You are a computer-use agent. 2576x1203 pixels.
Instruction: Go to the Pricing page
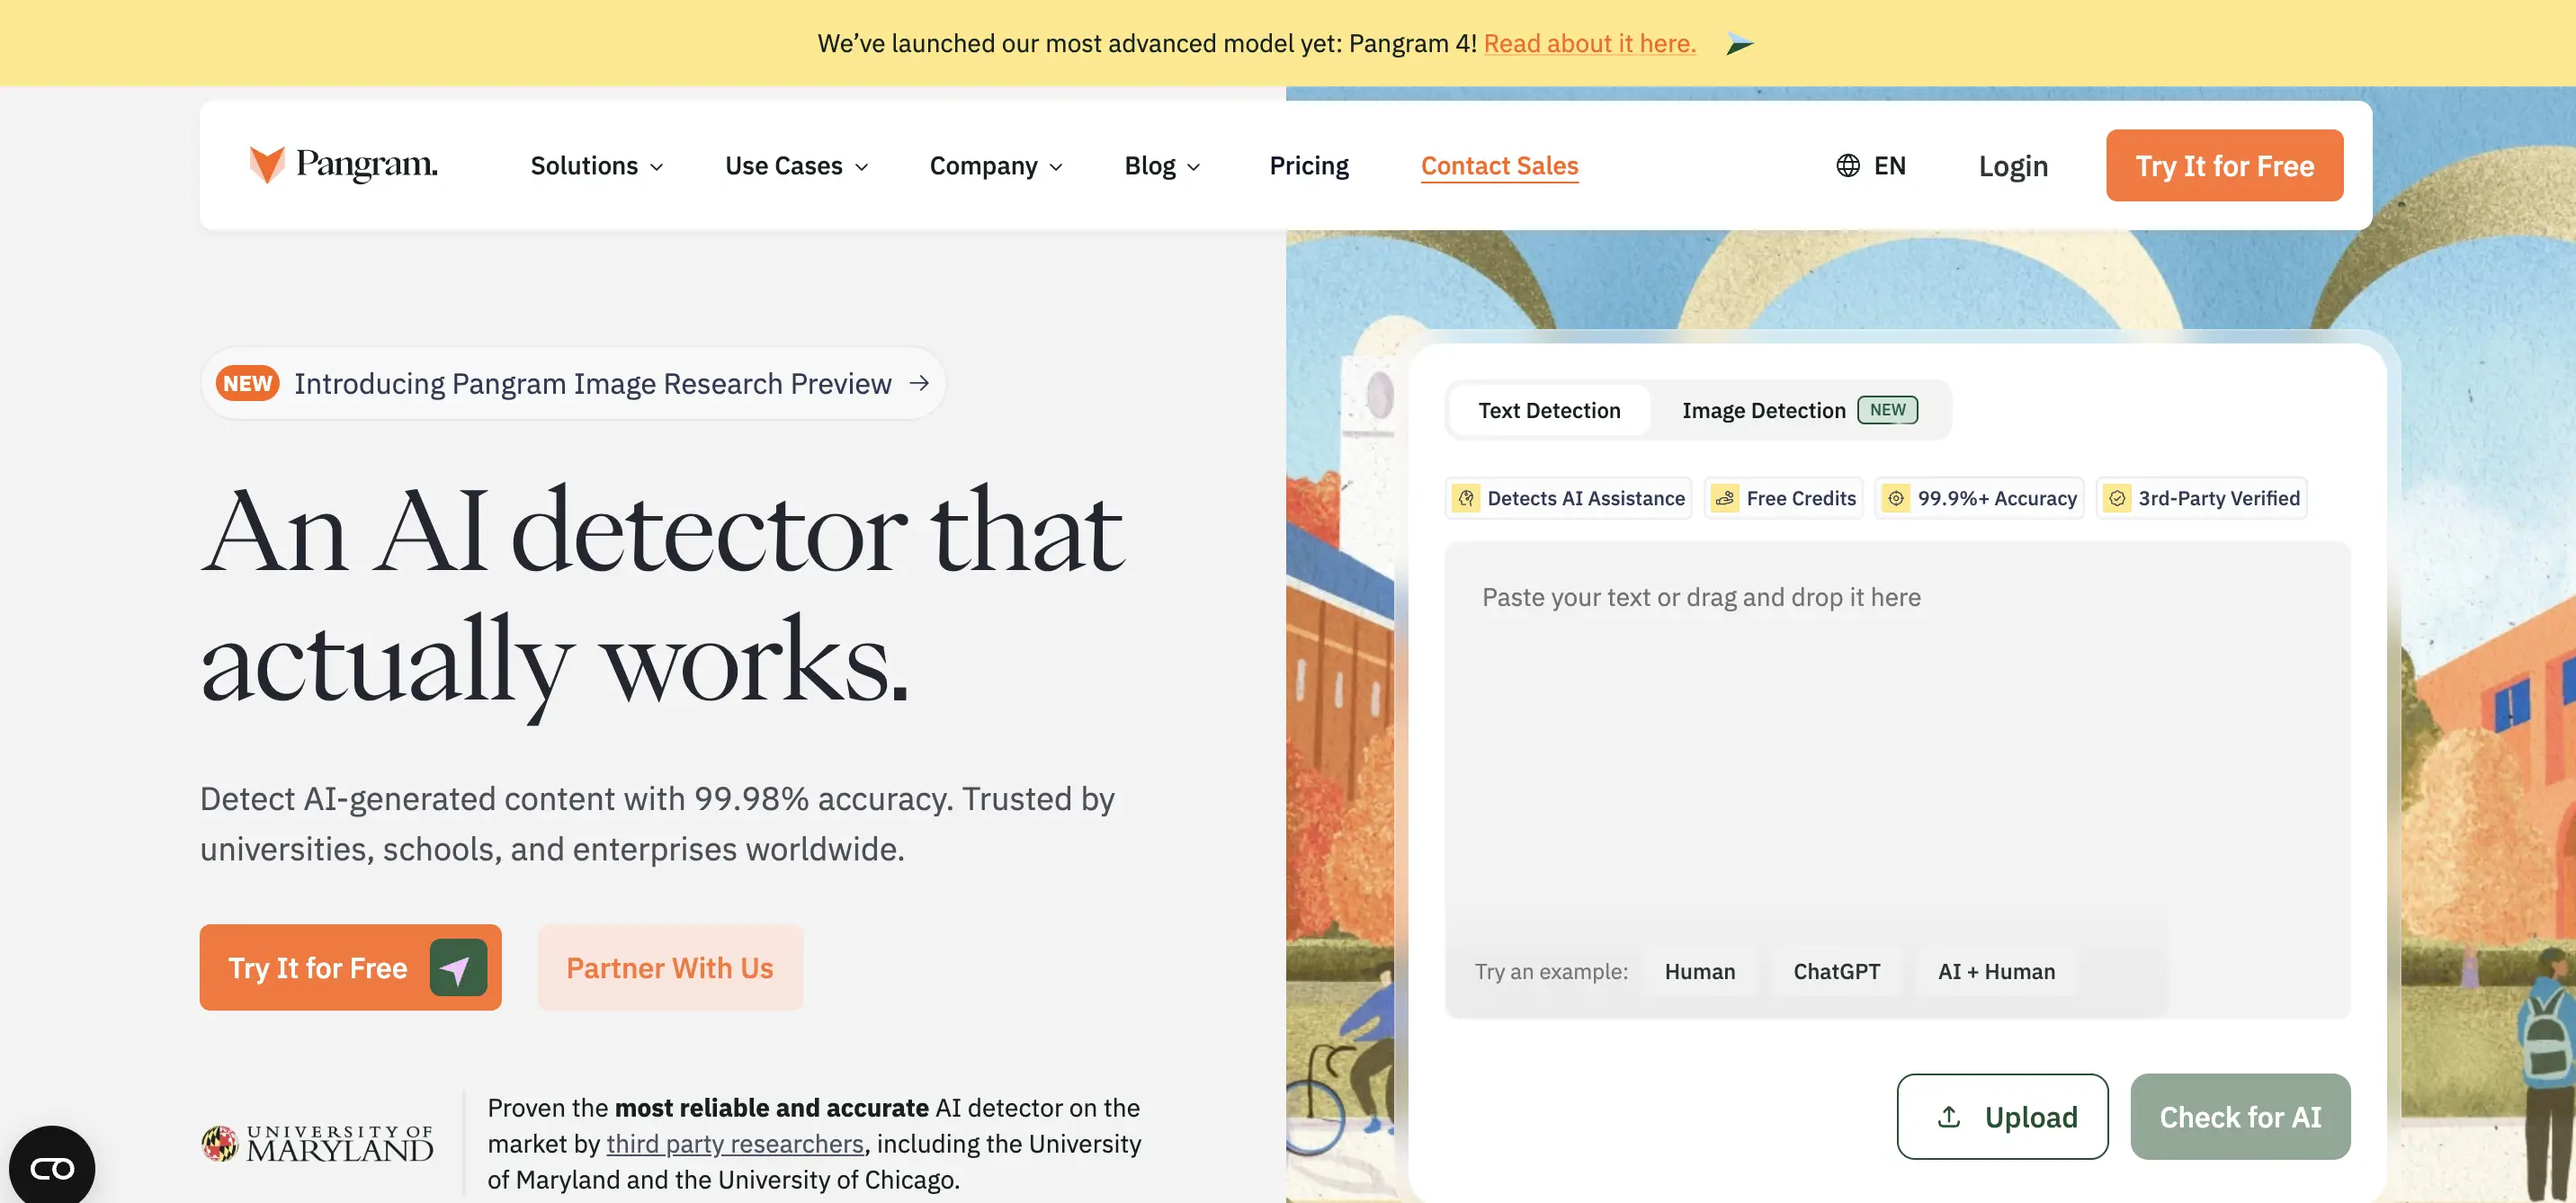click(x=1308, y=165)
